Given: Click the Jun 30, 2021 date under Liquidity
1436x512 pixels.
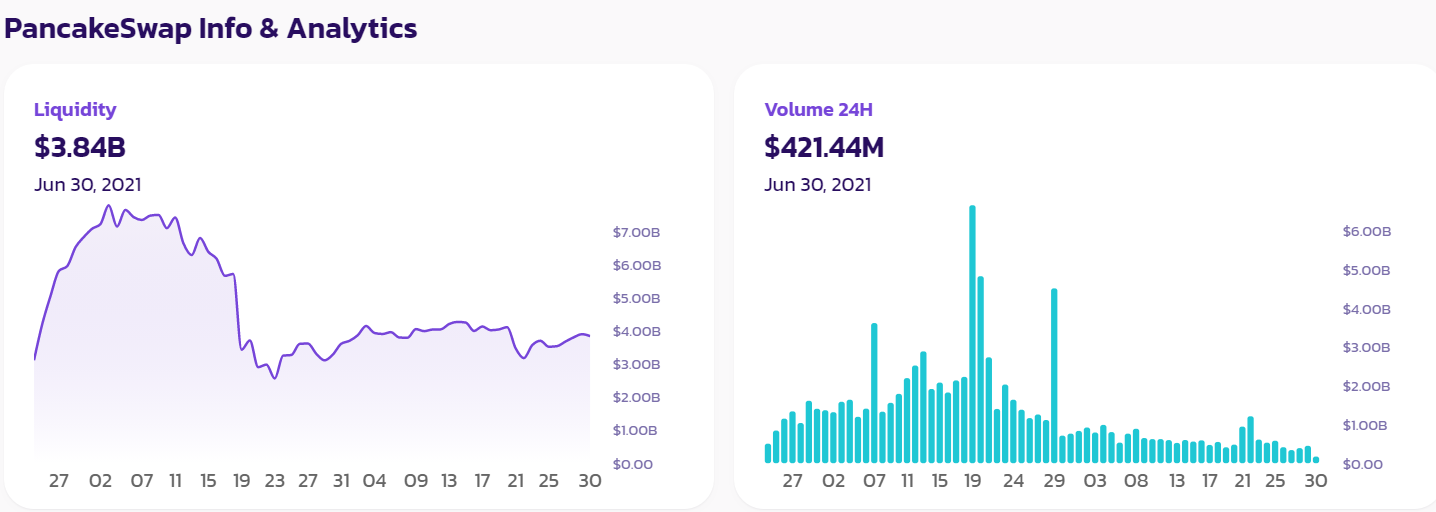Looking at the screenshot, I should [x=88, y=185].
